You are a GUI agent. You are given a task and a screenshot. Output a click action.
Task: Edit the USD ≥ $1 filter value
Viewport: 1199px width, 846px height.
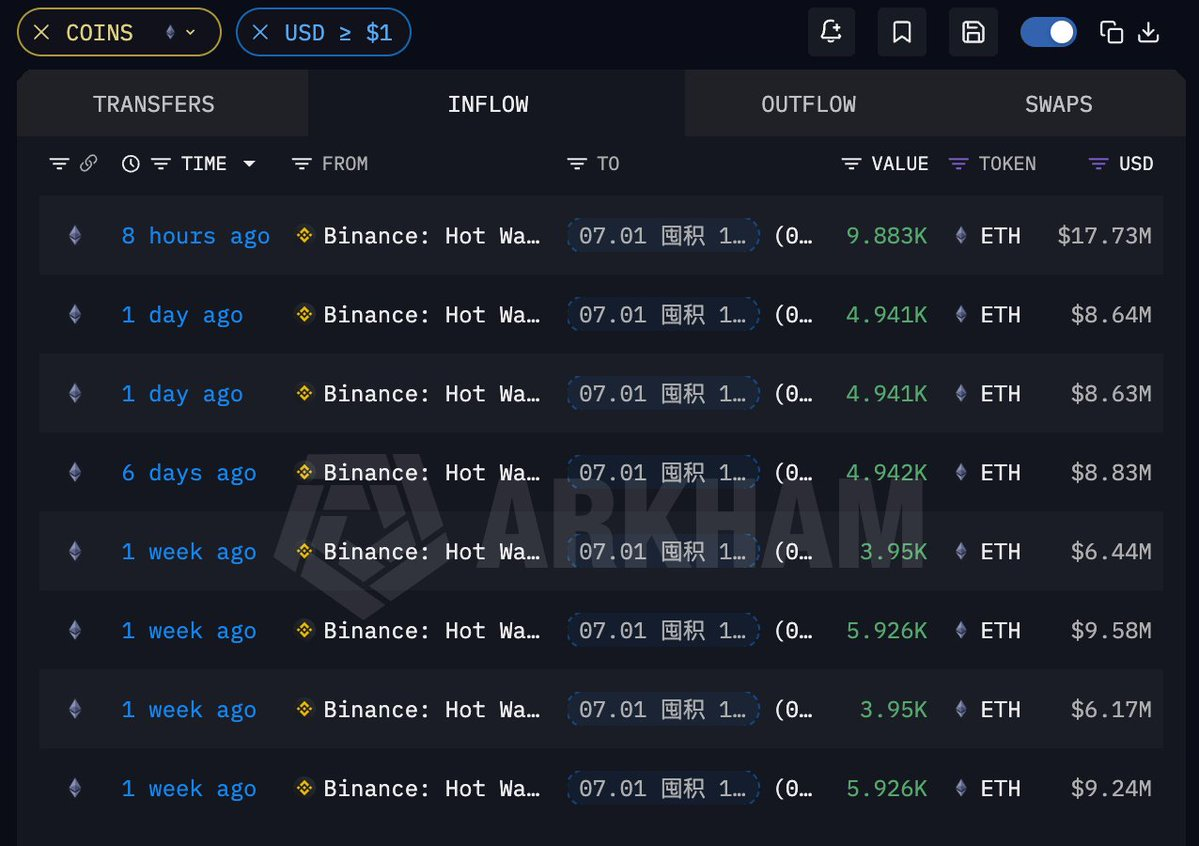point(338,32)
